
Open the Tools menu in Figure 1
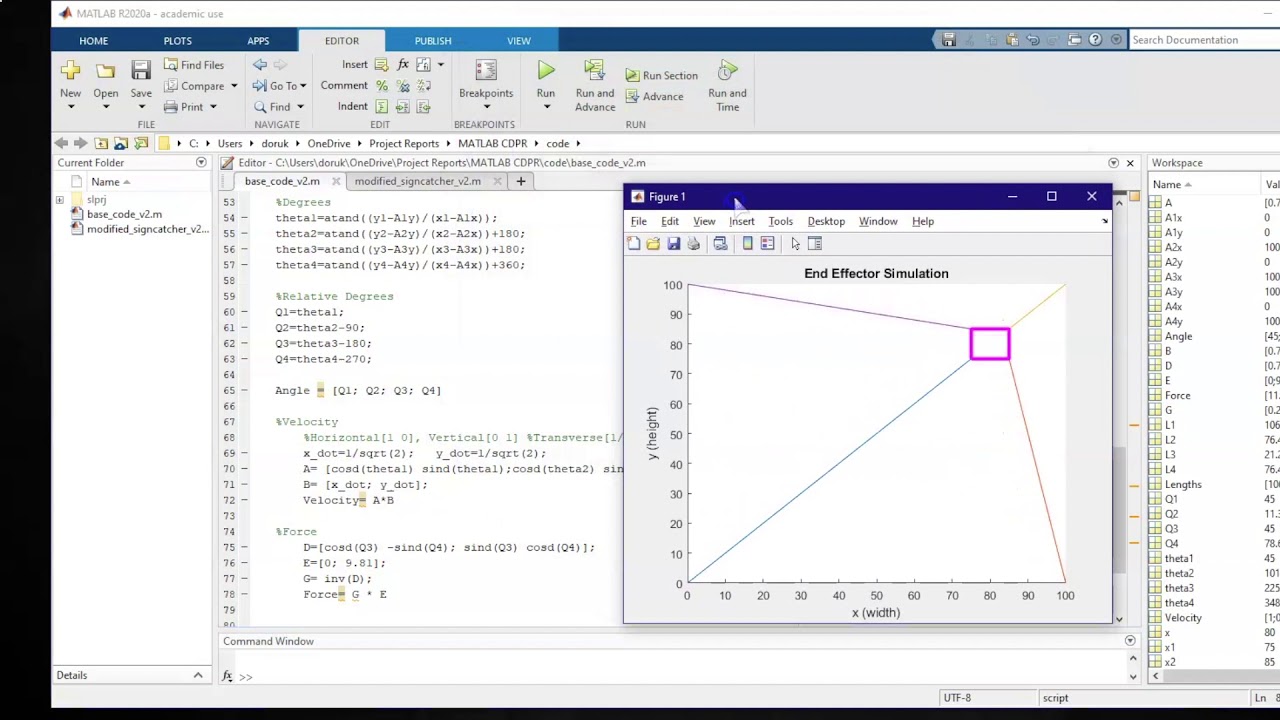click(780, 221)
